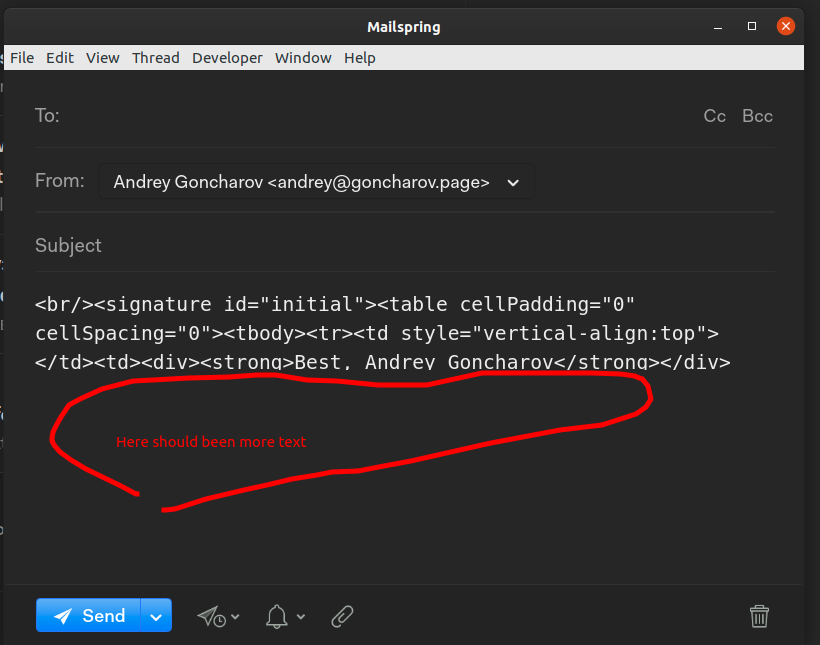Open reminder options chevron
The image size is (820, 645).
coord(299,618)
